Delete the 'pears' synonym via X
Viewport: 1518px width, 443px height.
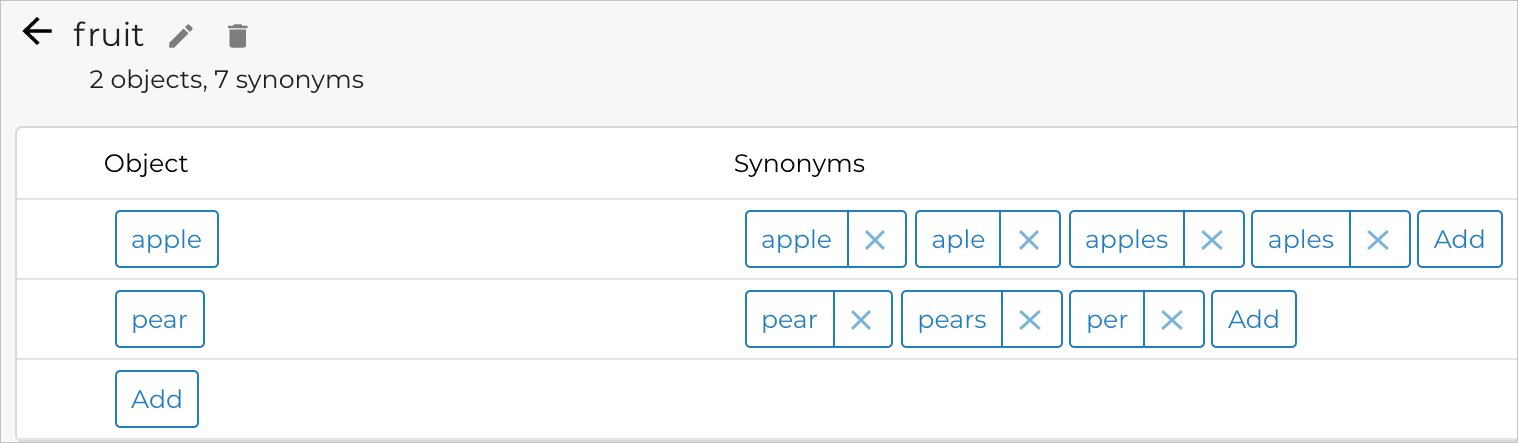coord(1031,320)
